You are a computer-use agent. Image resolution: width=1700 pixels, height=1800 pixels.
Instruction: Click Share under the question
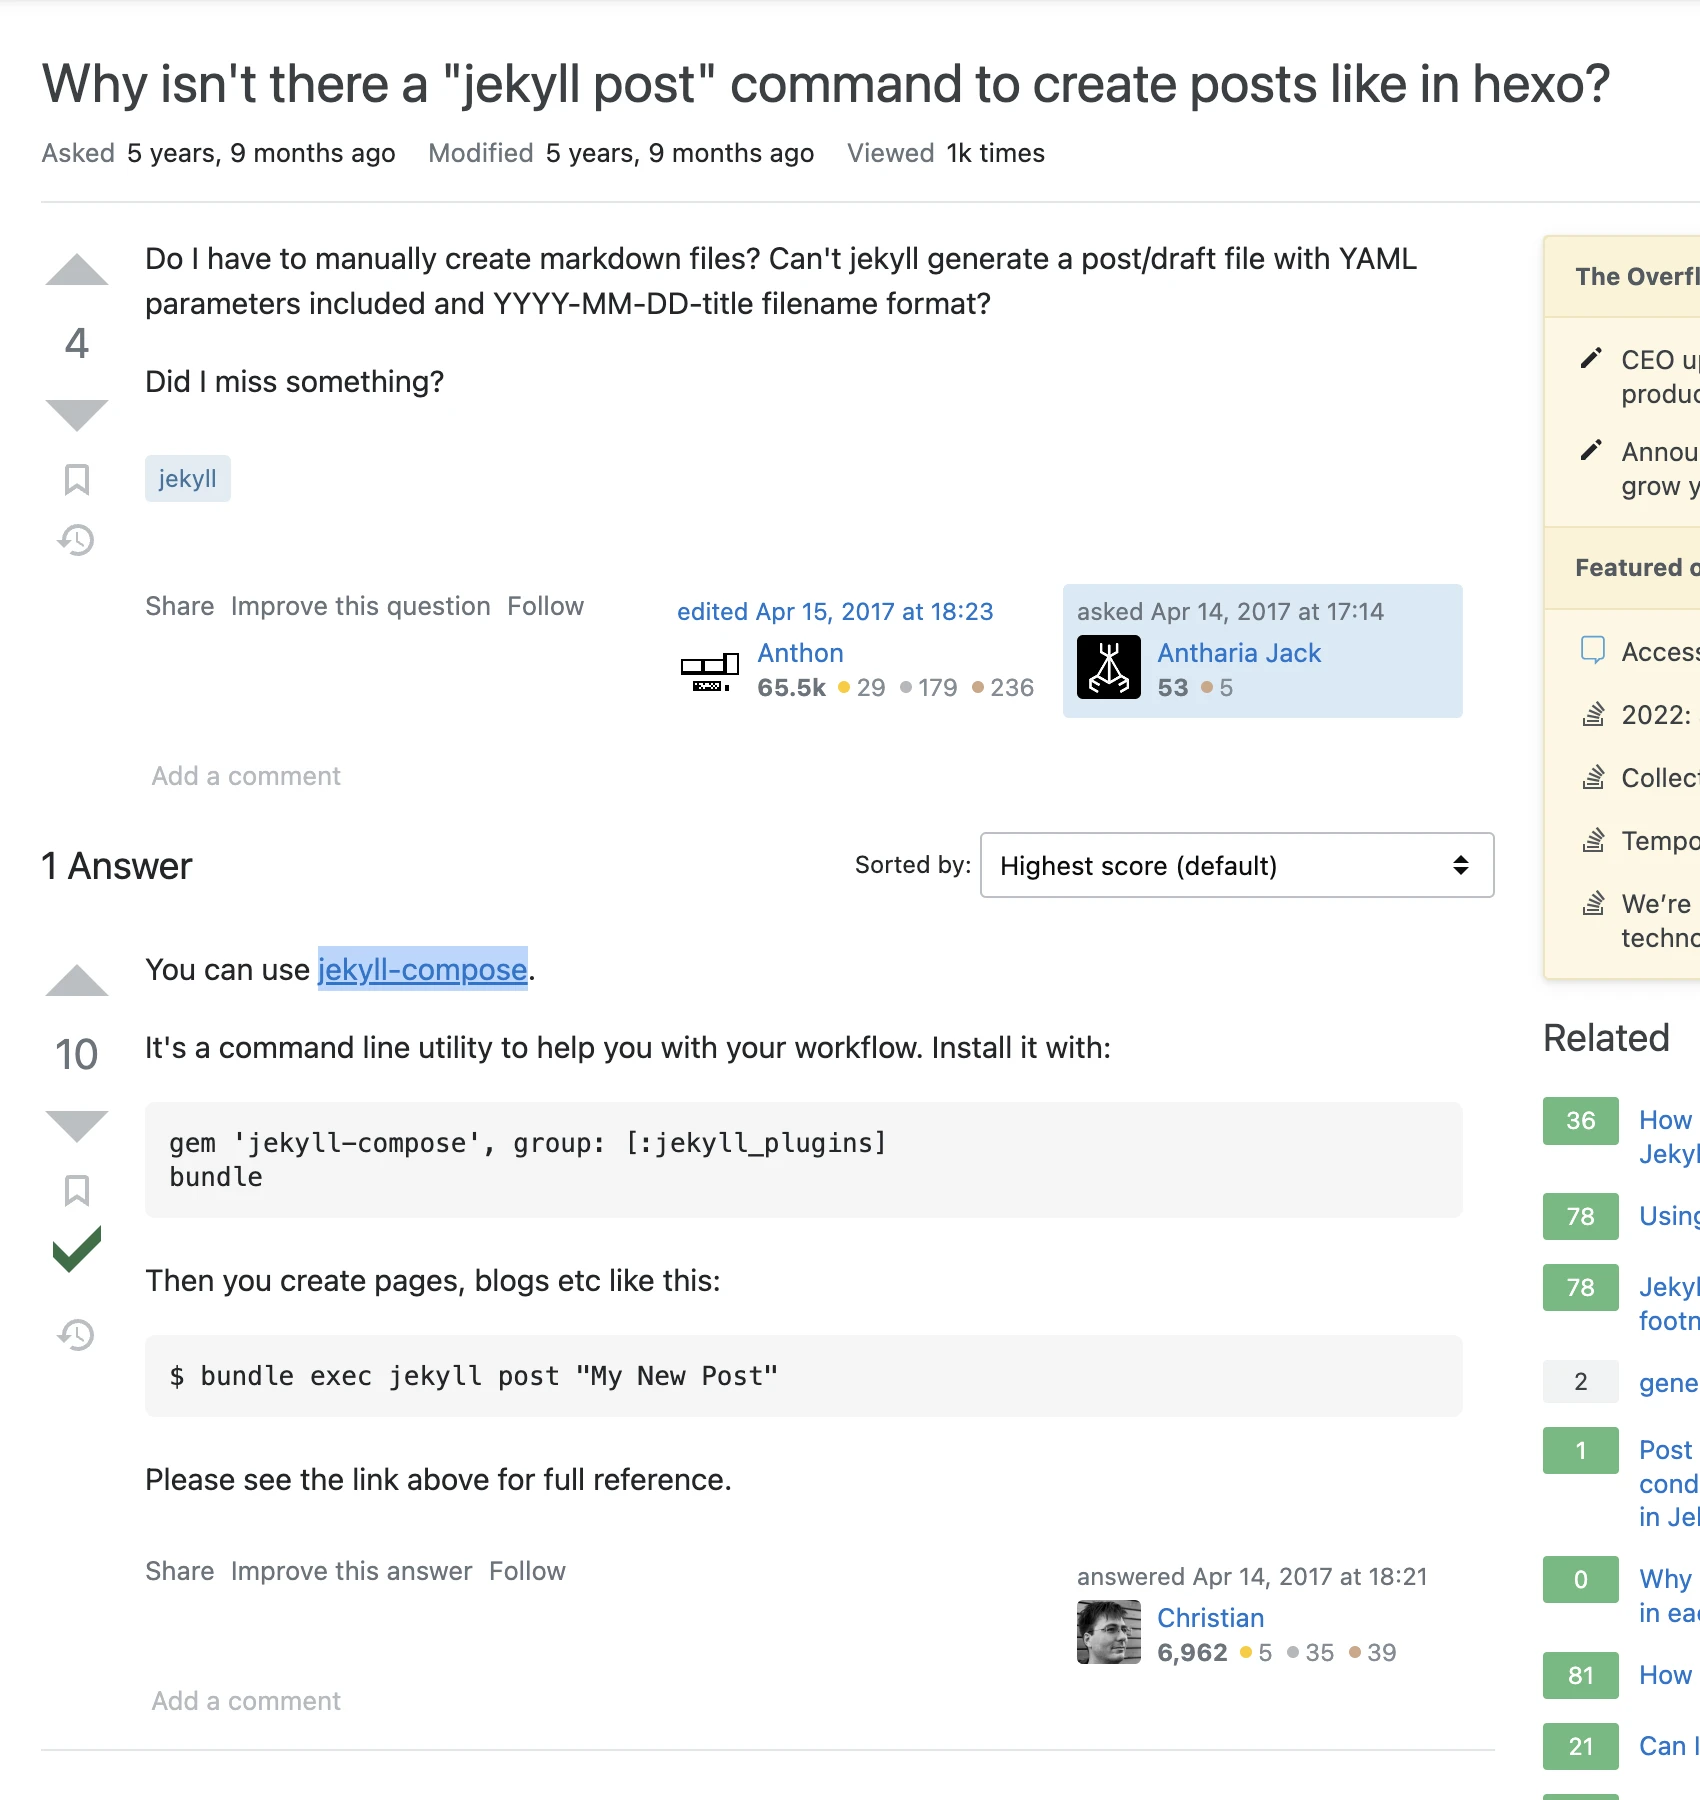coord(180,607)
